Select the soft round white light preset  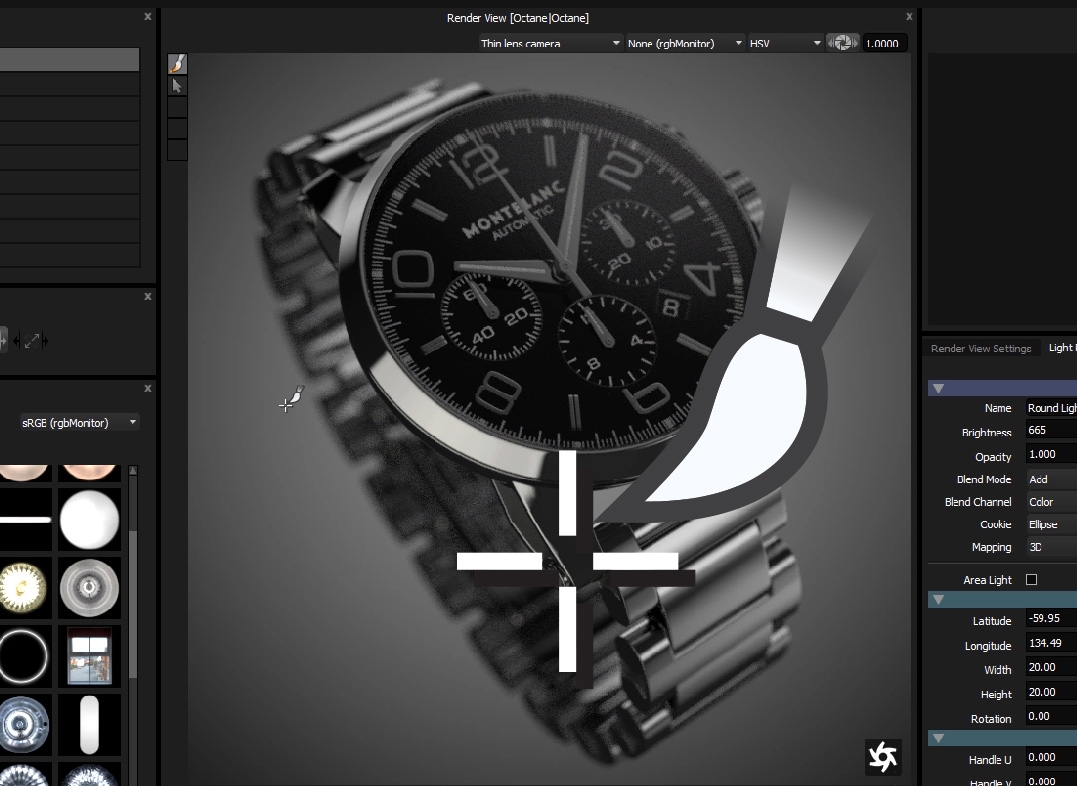89,519
